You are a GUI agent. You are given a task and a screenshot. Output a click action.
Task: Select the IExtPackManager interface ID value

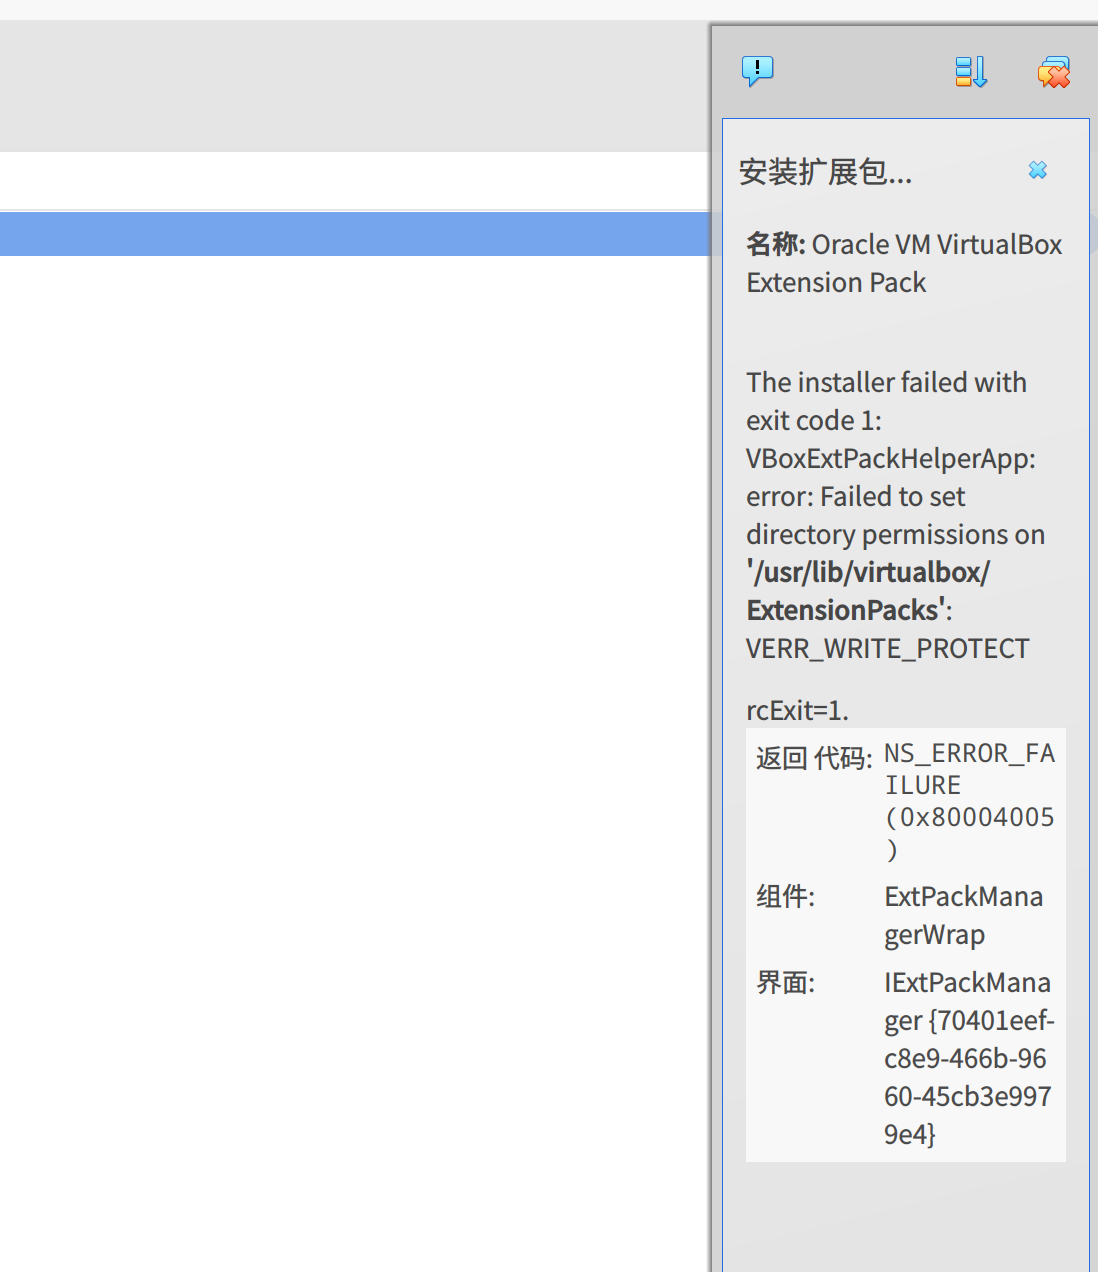(969, 1058)
